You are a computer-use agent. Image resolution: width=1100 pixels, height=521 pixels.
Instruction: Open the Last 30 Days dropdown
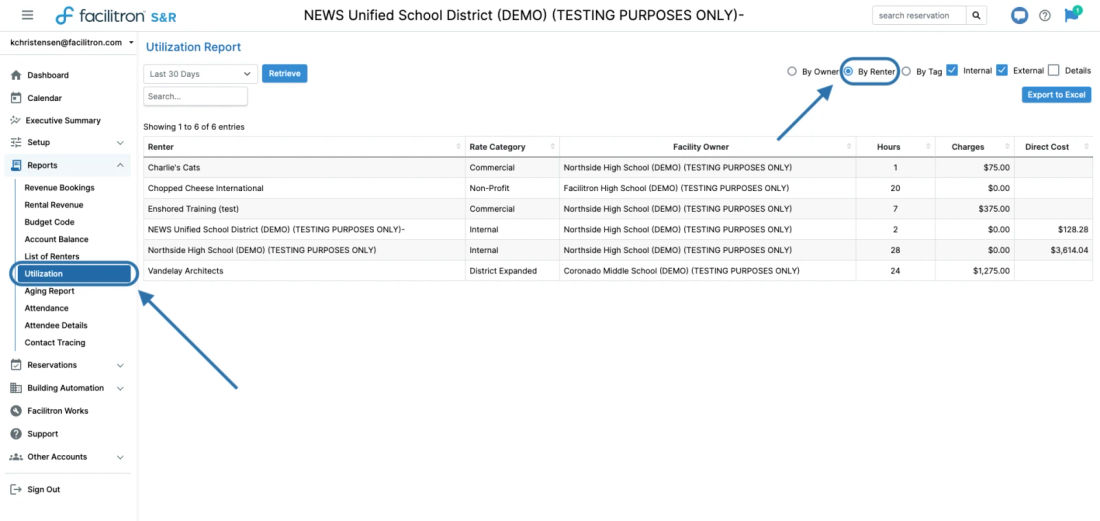tap(201, 74)
